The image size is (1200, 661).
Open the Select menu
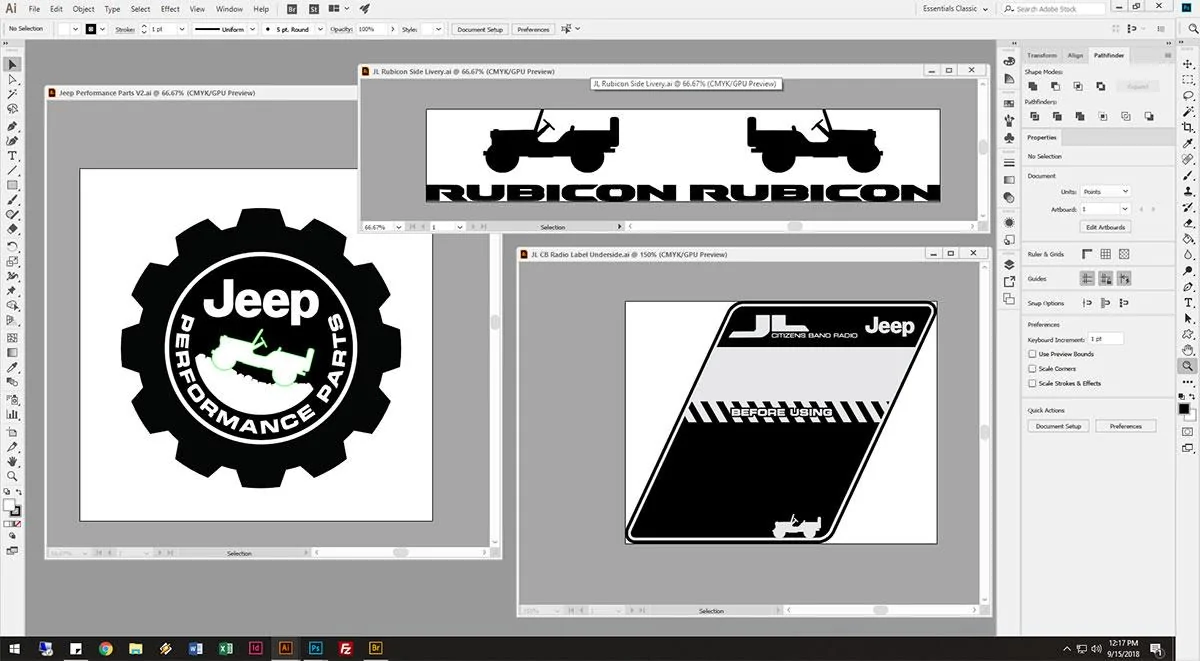pos(141,9)
